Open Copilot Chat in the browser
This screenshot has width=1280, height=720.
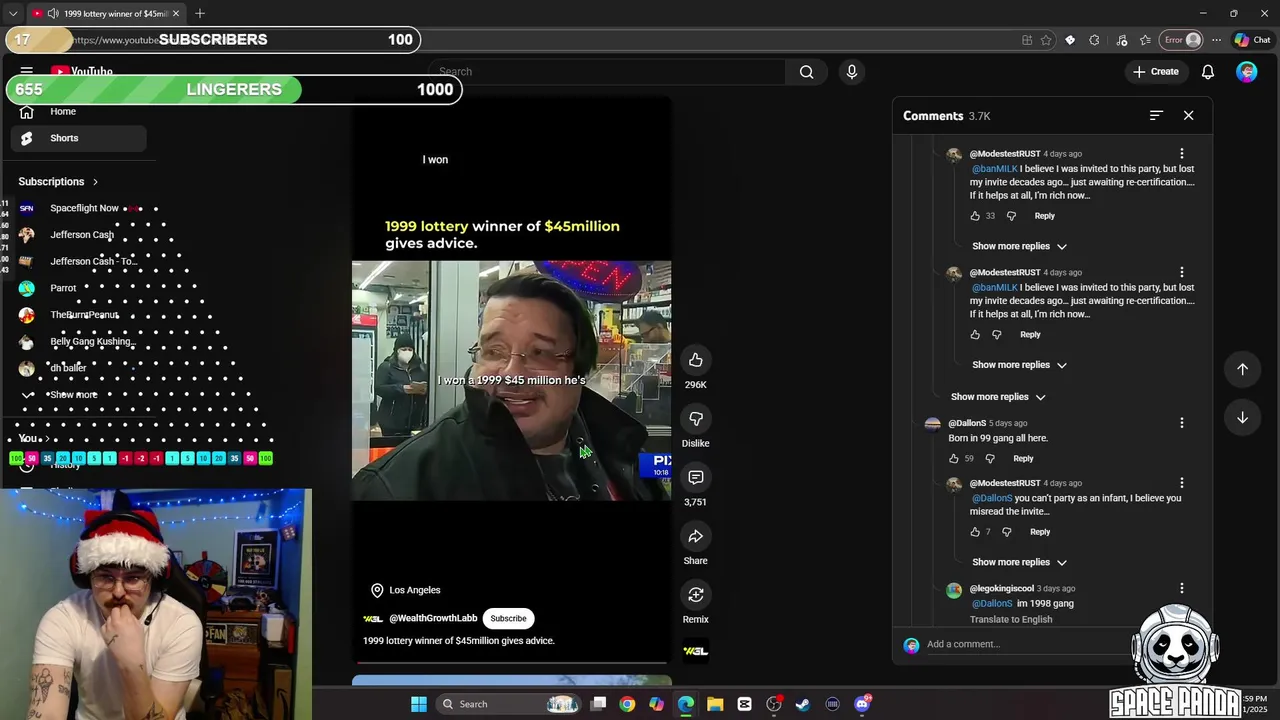1252,40
